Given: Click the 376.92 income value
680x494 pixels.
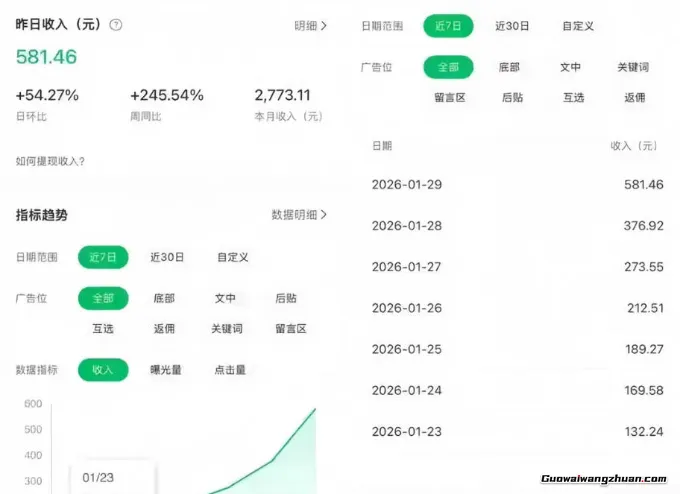Looking at the screenshot, I should pos(644,226).
